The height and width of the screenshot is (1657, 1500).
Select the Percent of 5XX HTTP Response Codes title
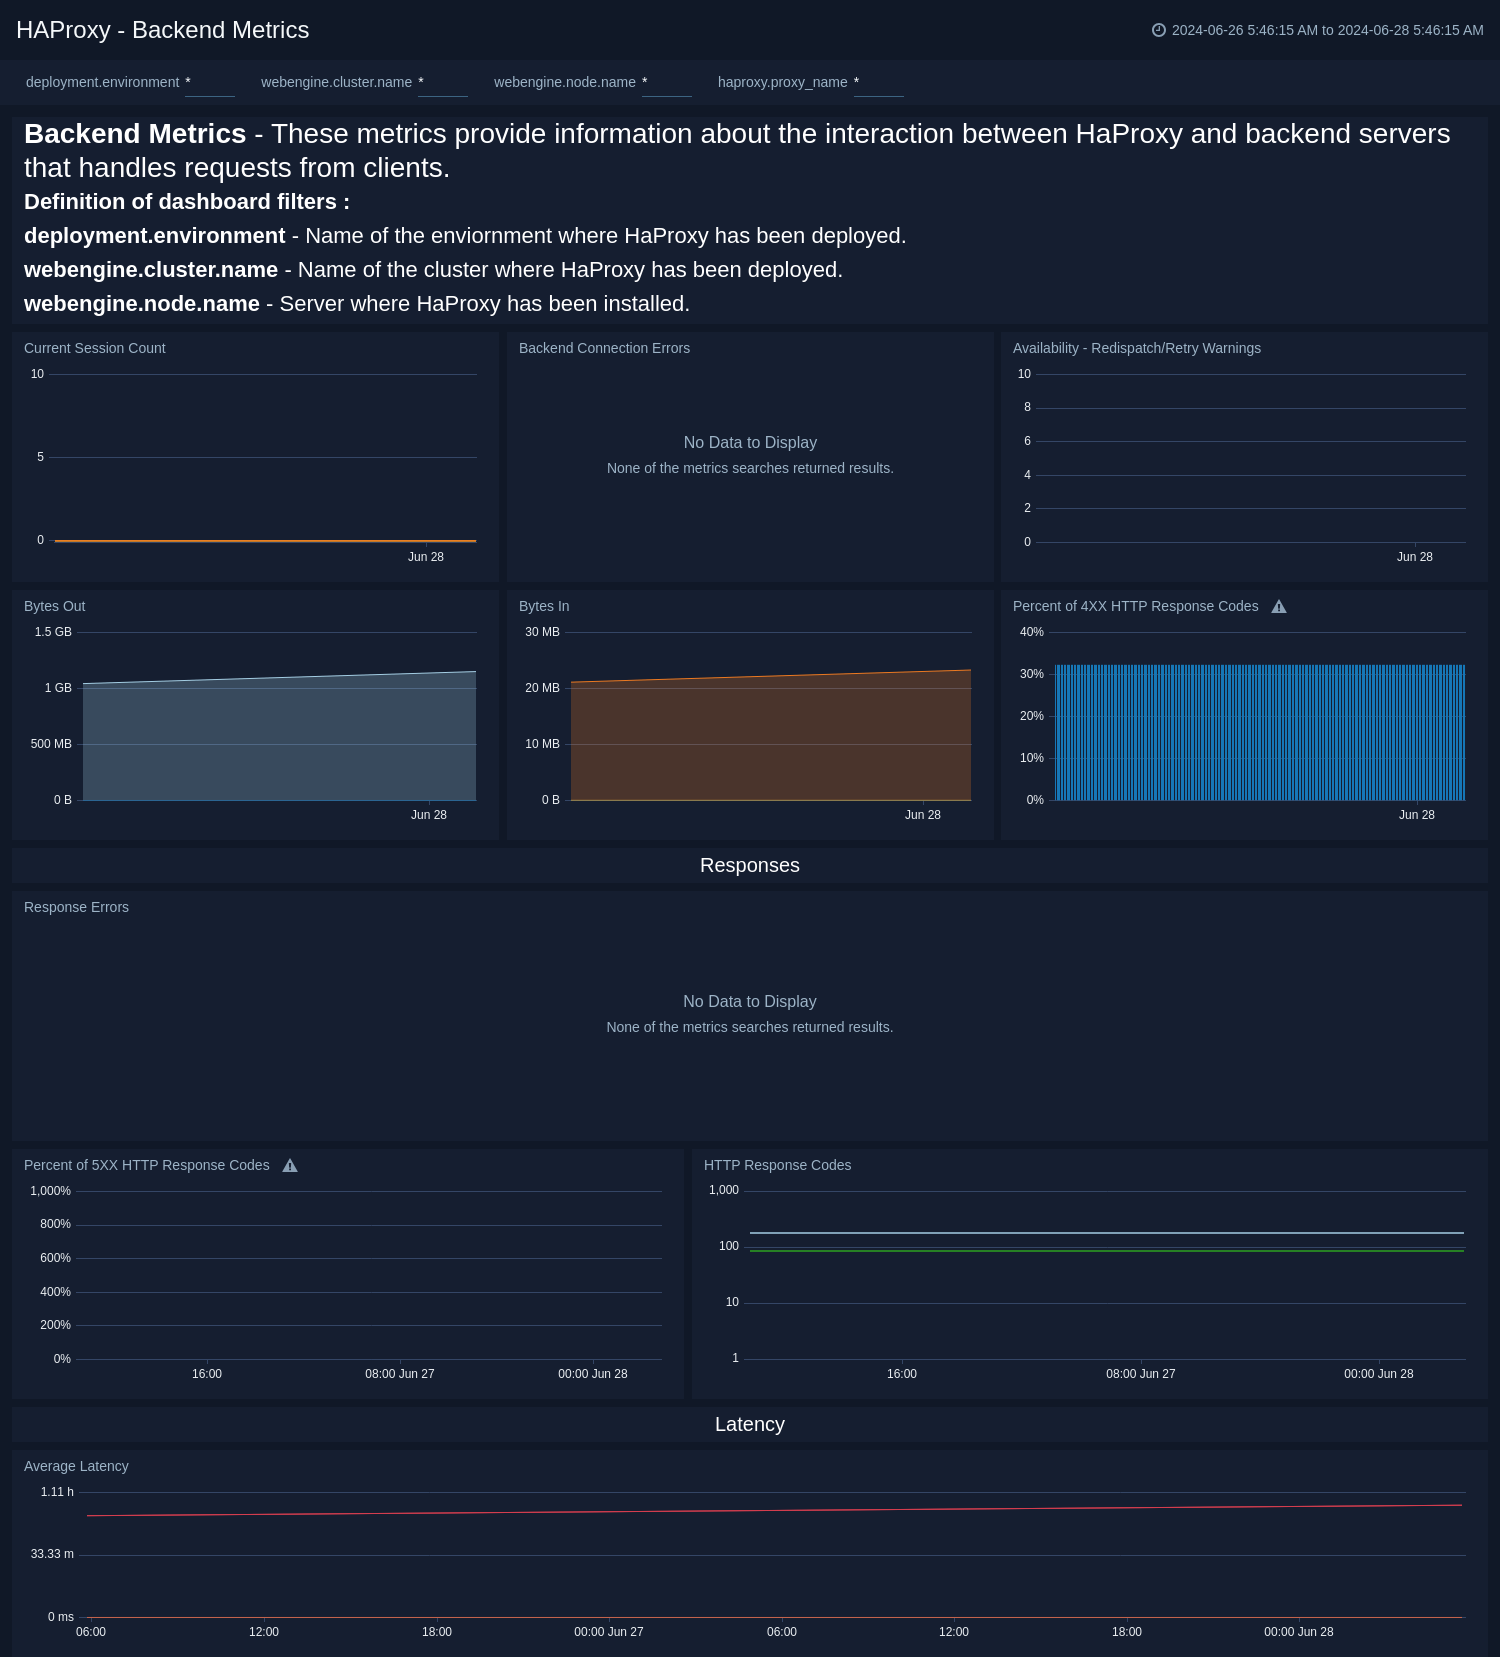point(147,1165)
